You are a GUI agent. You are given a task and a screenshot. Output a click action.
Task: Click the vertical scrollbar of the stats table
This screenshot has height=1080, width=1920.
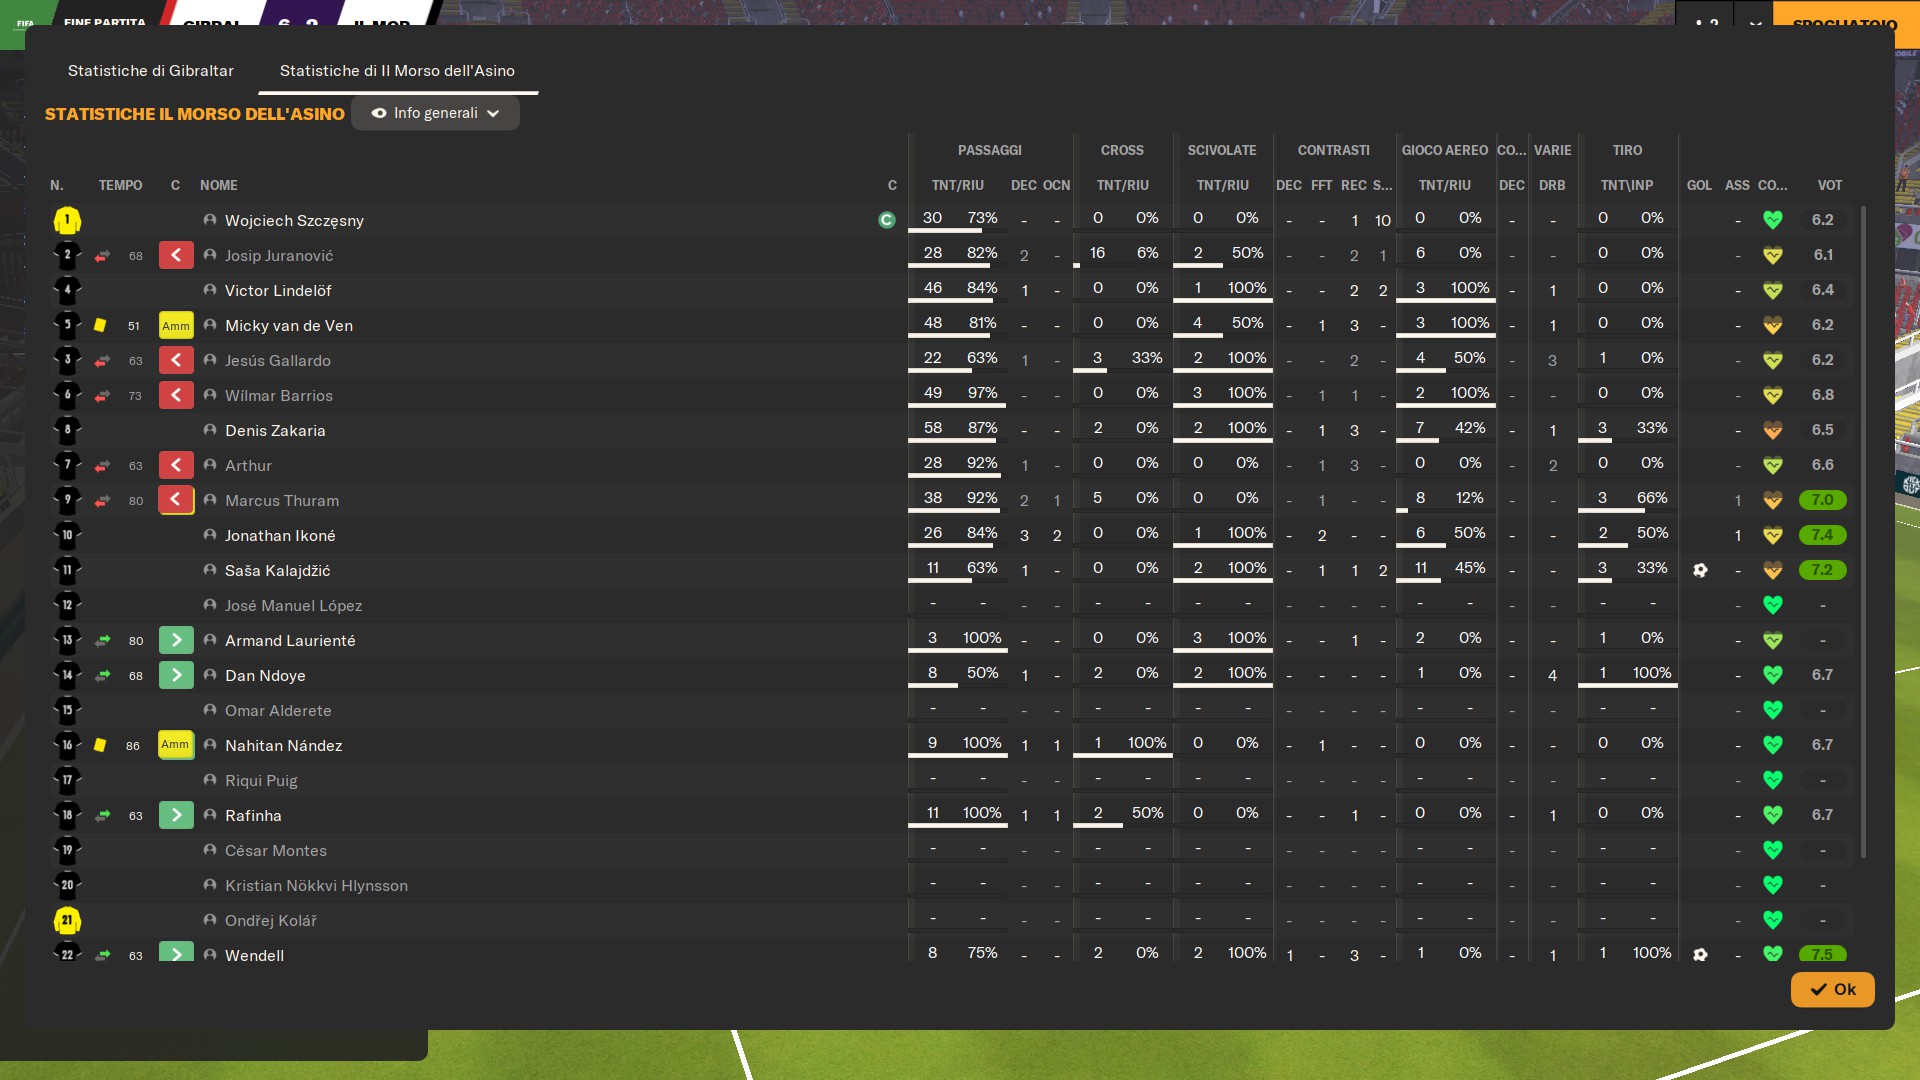click(x=1863, y=530)
